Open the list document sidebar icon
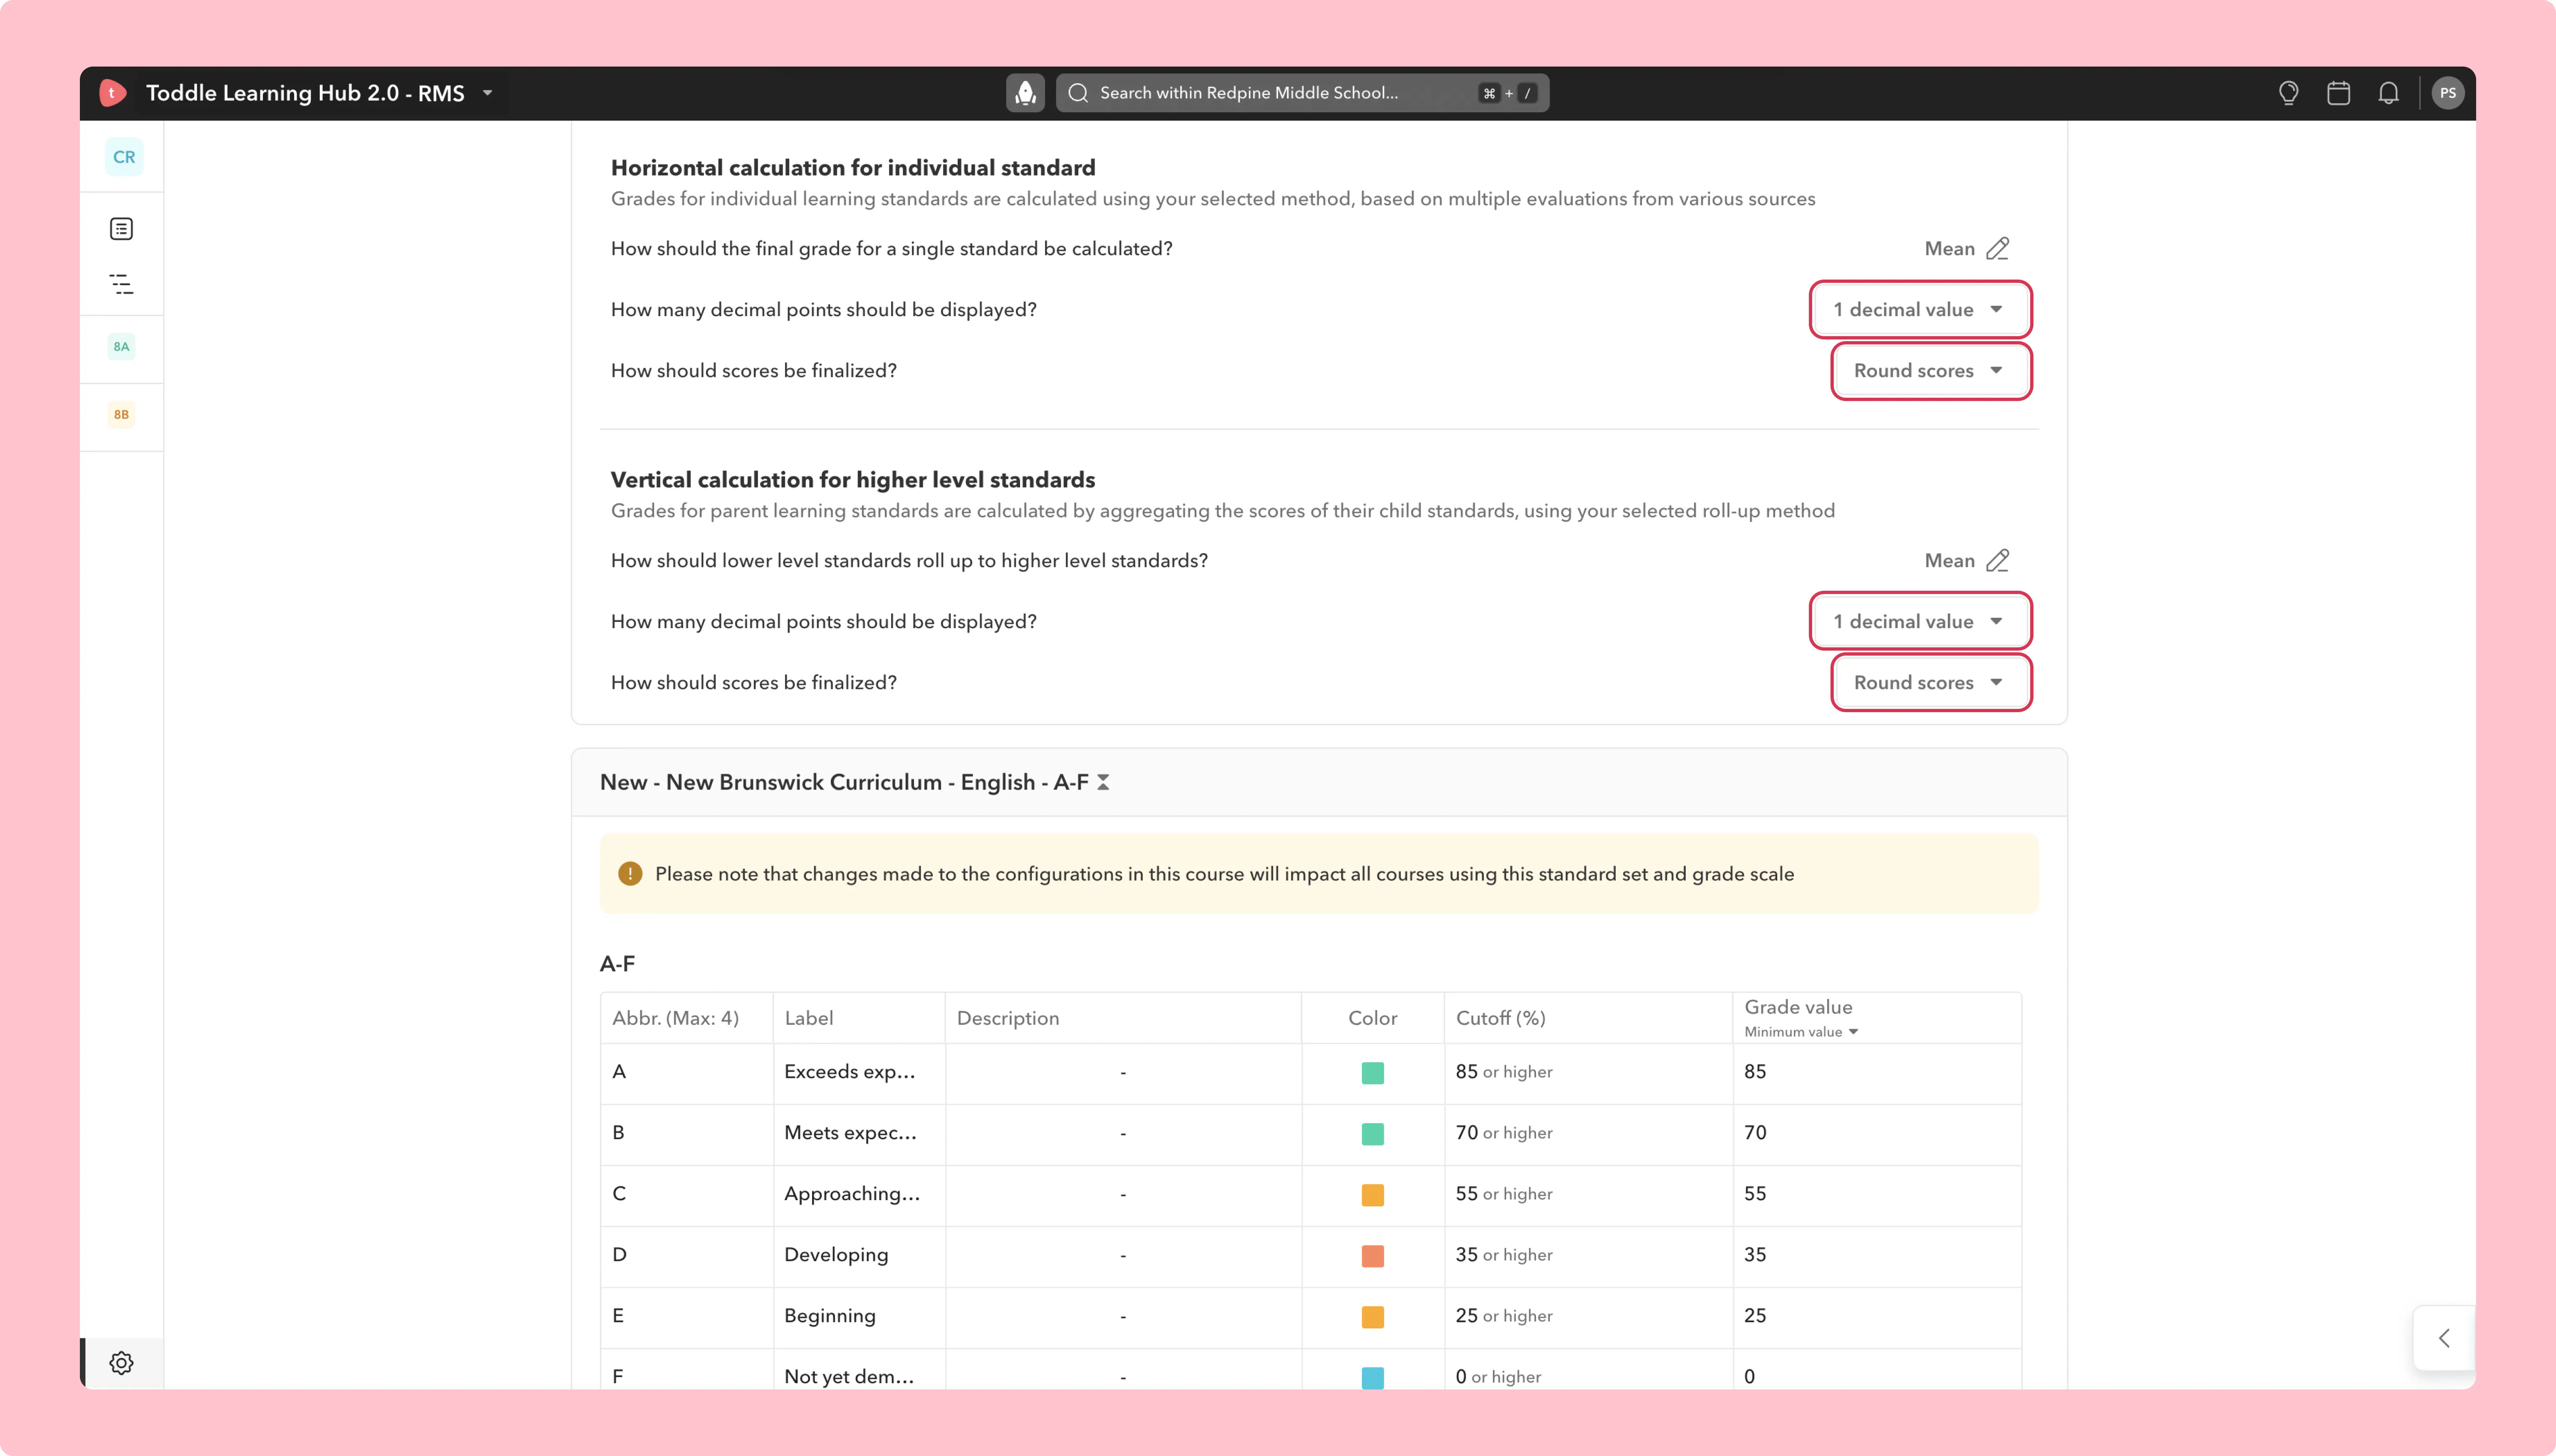The height and width of the screenshot is (1456, 2556). 121,229
